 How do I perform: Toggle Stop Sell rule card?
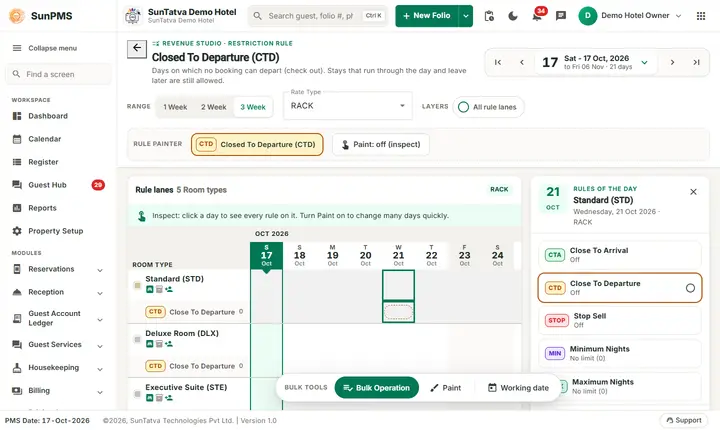click(619, 320)
